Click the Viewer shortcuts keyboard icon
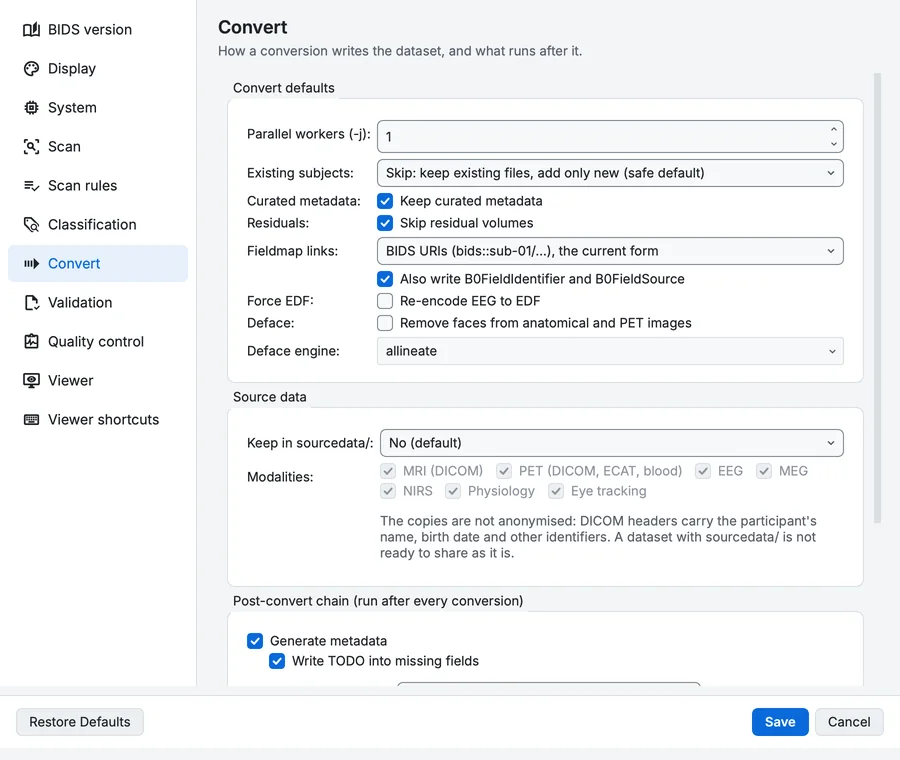Screen dimensions: 900x760 pos(32,420)
